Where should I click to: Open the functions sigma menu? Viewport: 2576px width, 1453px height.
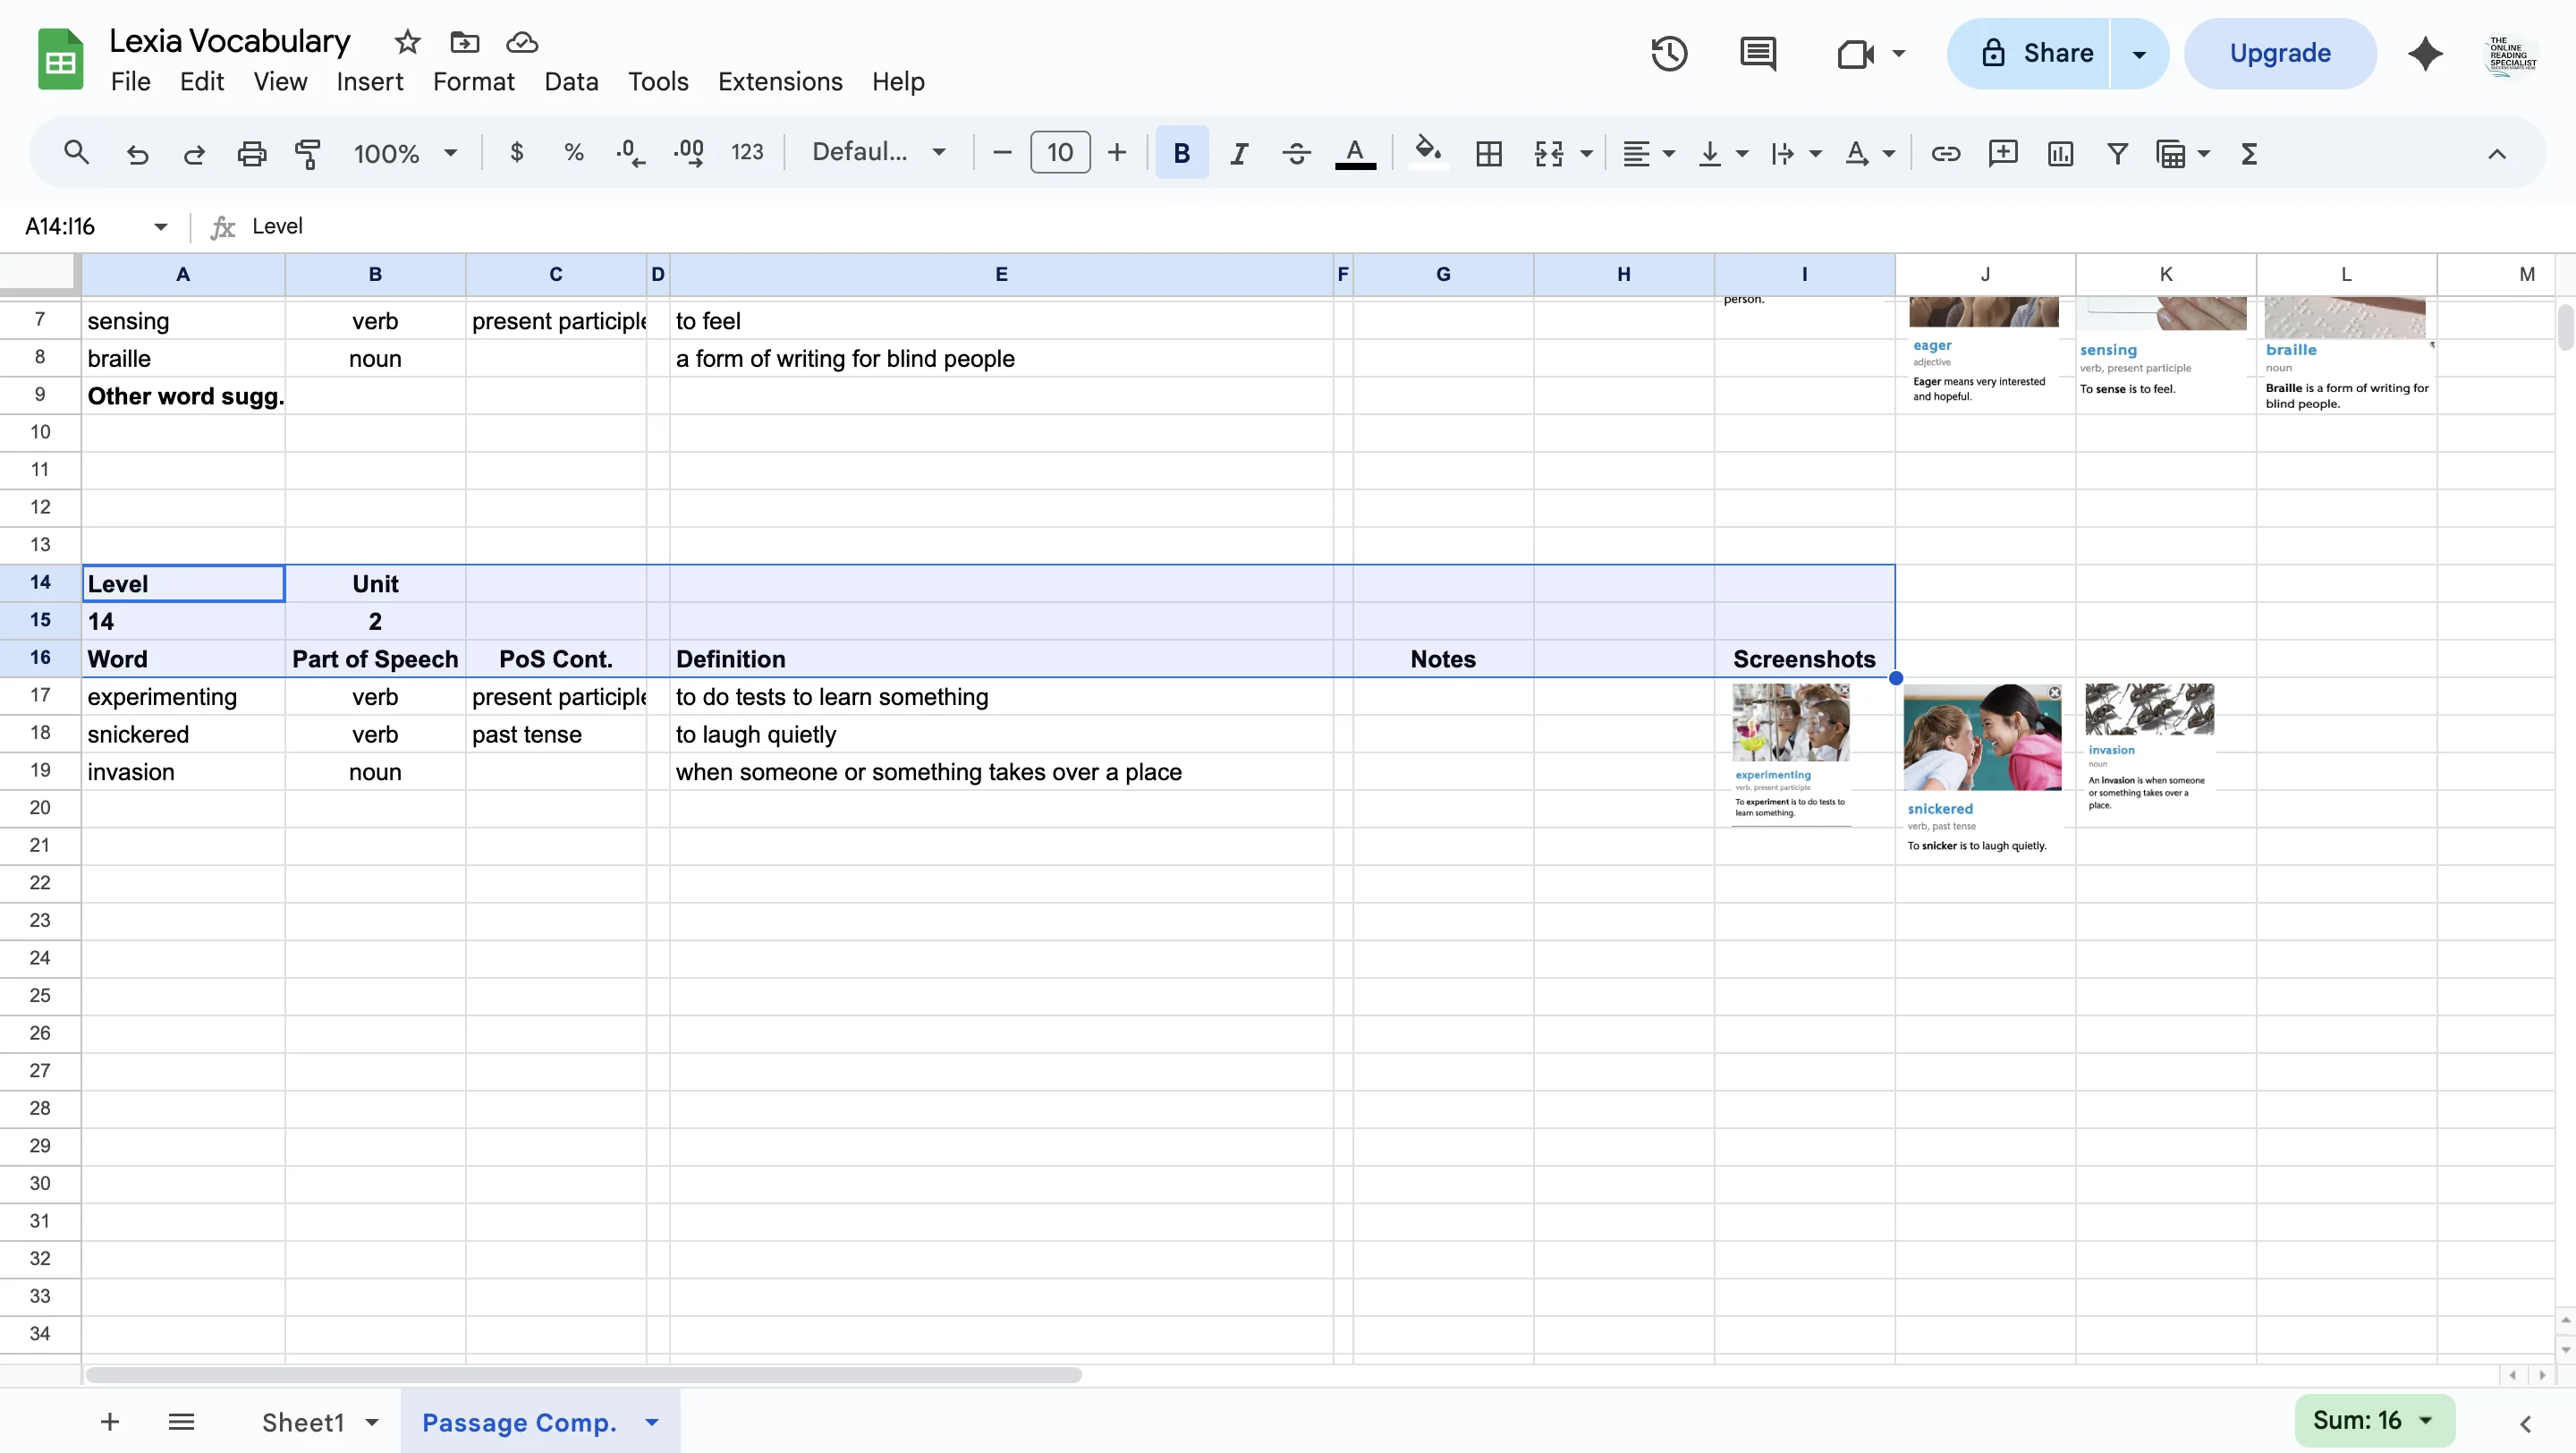2248,153
